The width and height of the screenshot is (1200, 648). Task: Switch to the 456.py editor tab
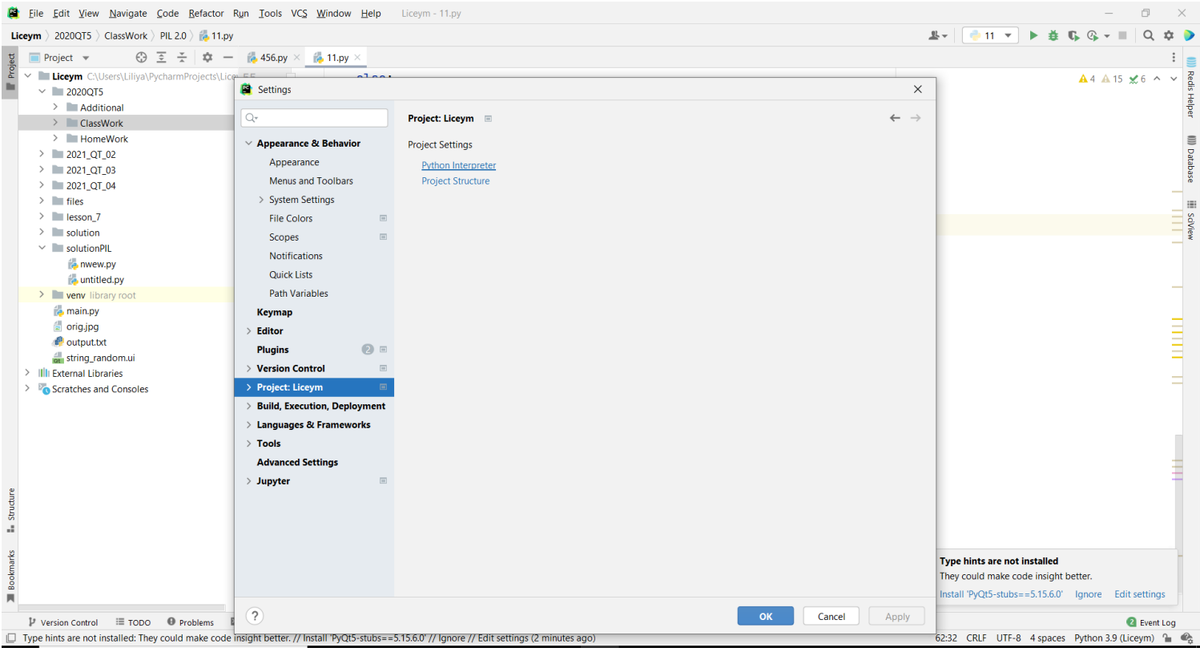coord(273,57)
